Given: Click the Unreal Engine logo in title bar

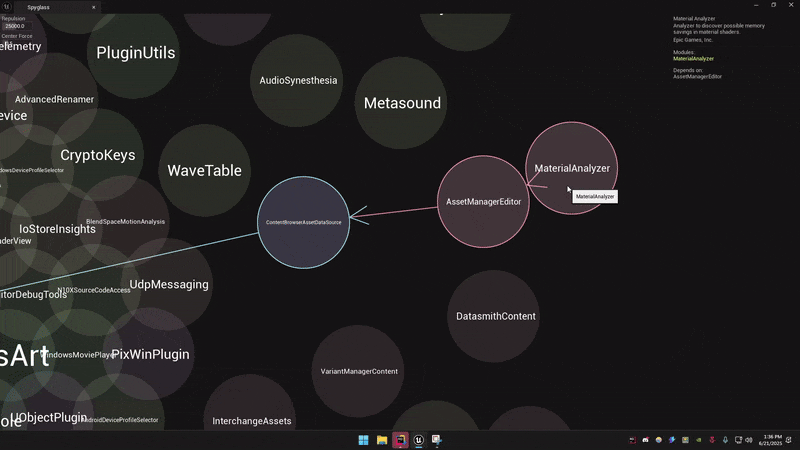Looking at the screenshot, I should [x=7, y=7].
